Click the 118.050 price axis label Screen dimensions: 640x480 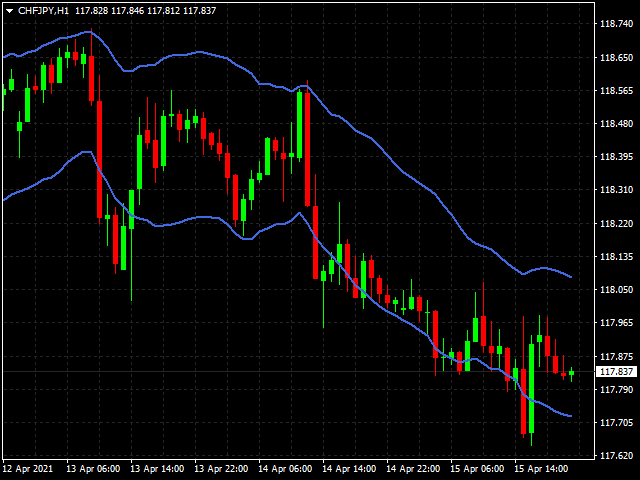[x=616, y=290]
